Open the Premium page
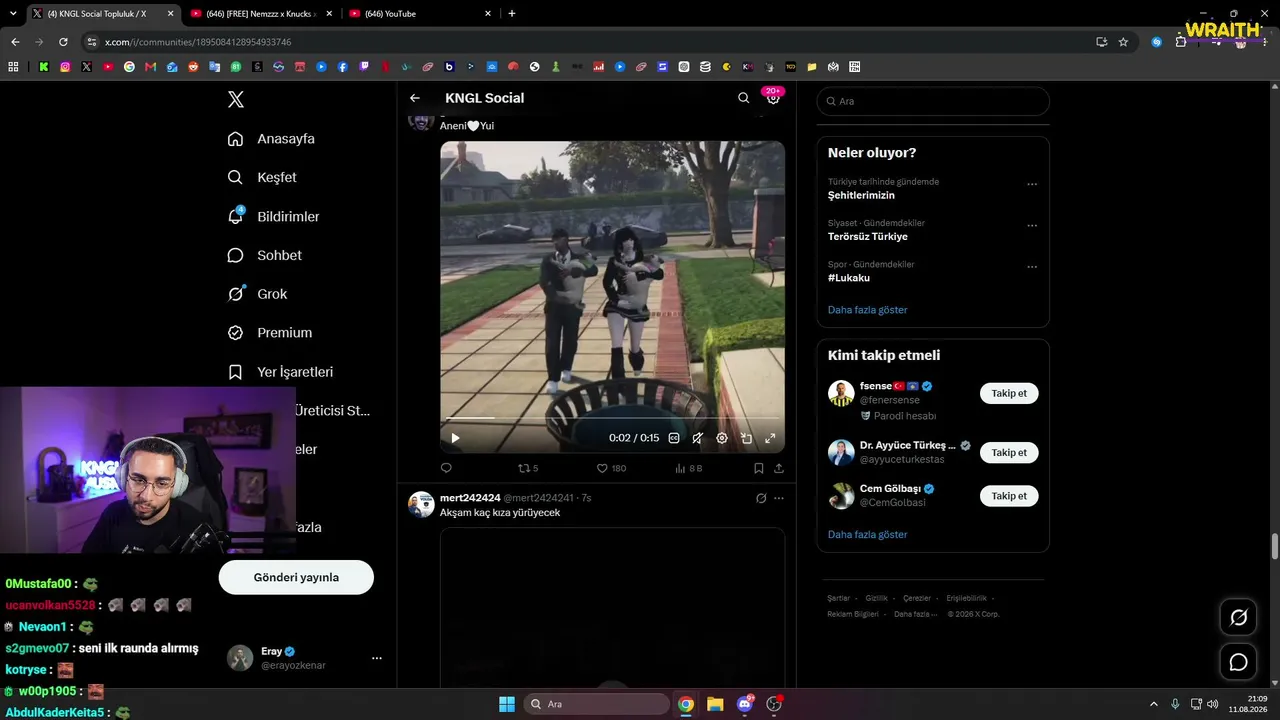The width and height of the screenshot is (1280, 720). (x=269, y=333)
